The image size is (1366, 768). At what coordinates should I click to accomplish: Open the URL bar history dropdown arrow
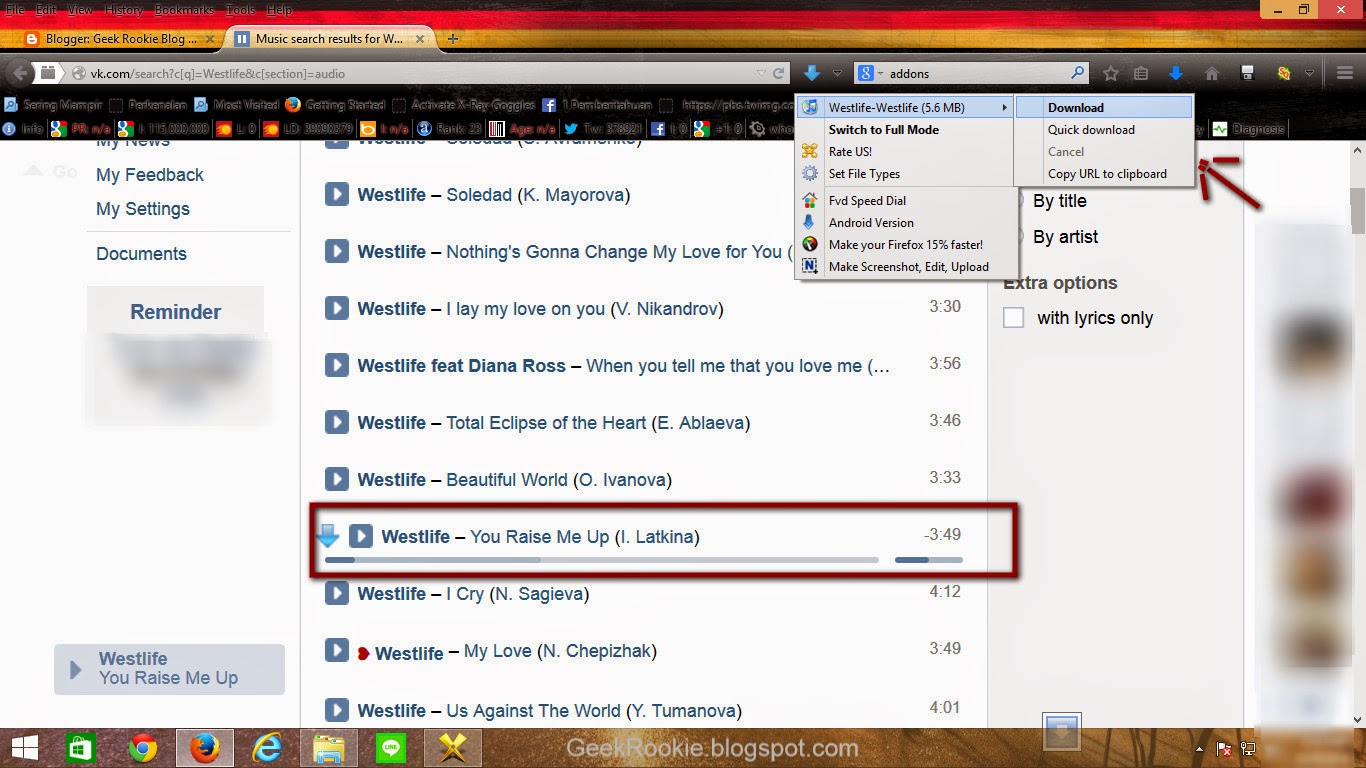(x=762, y=73)
